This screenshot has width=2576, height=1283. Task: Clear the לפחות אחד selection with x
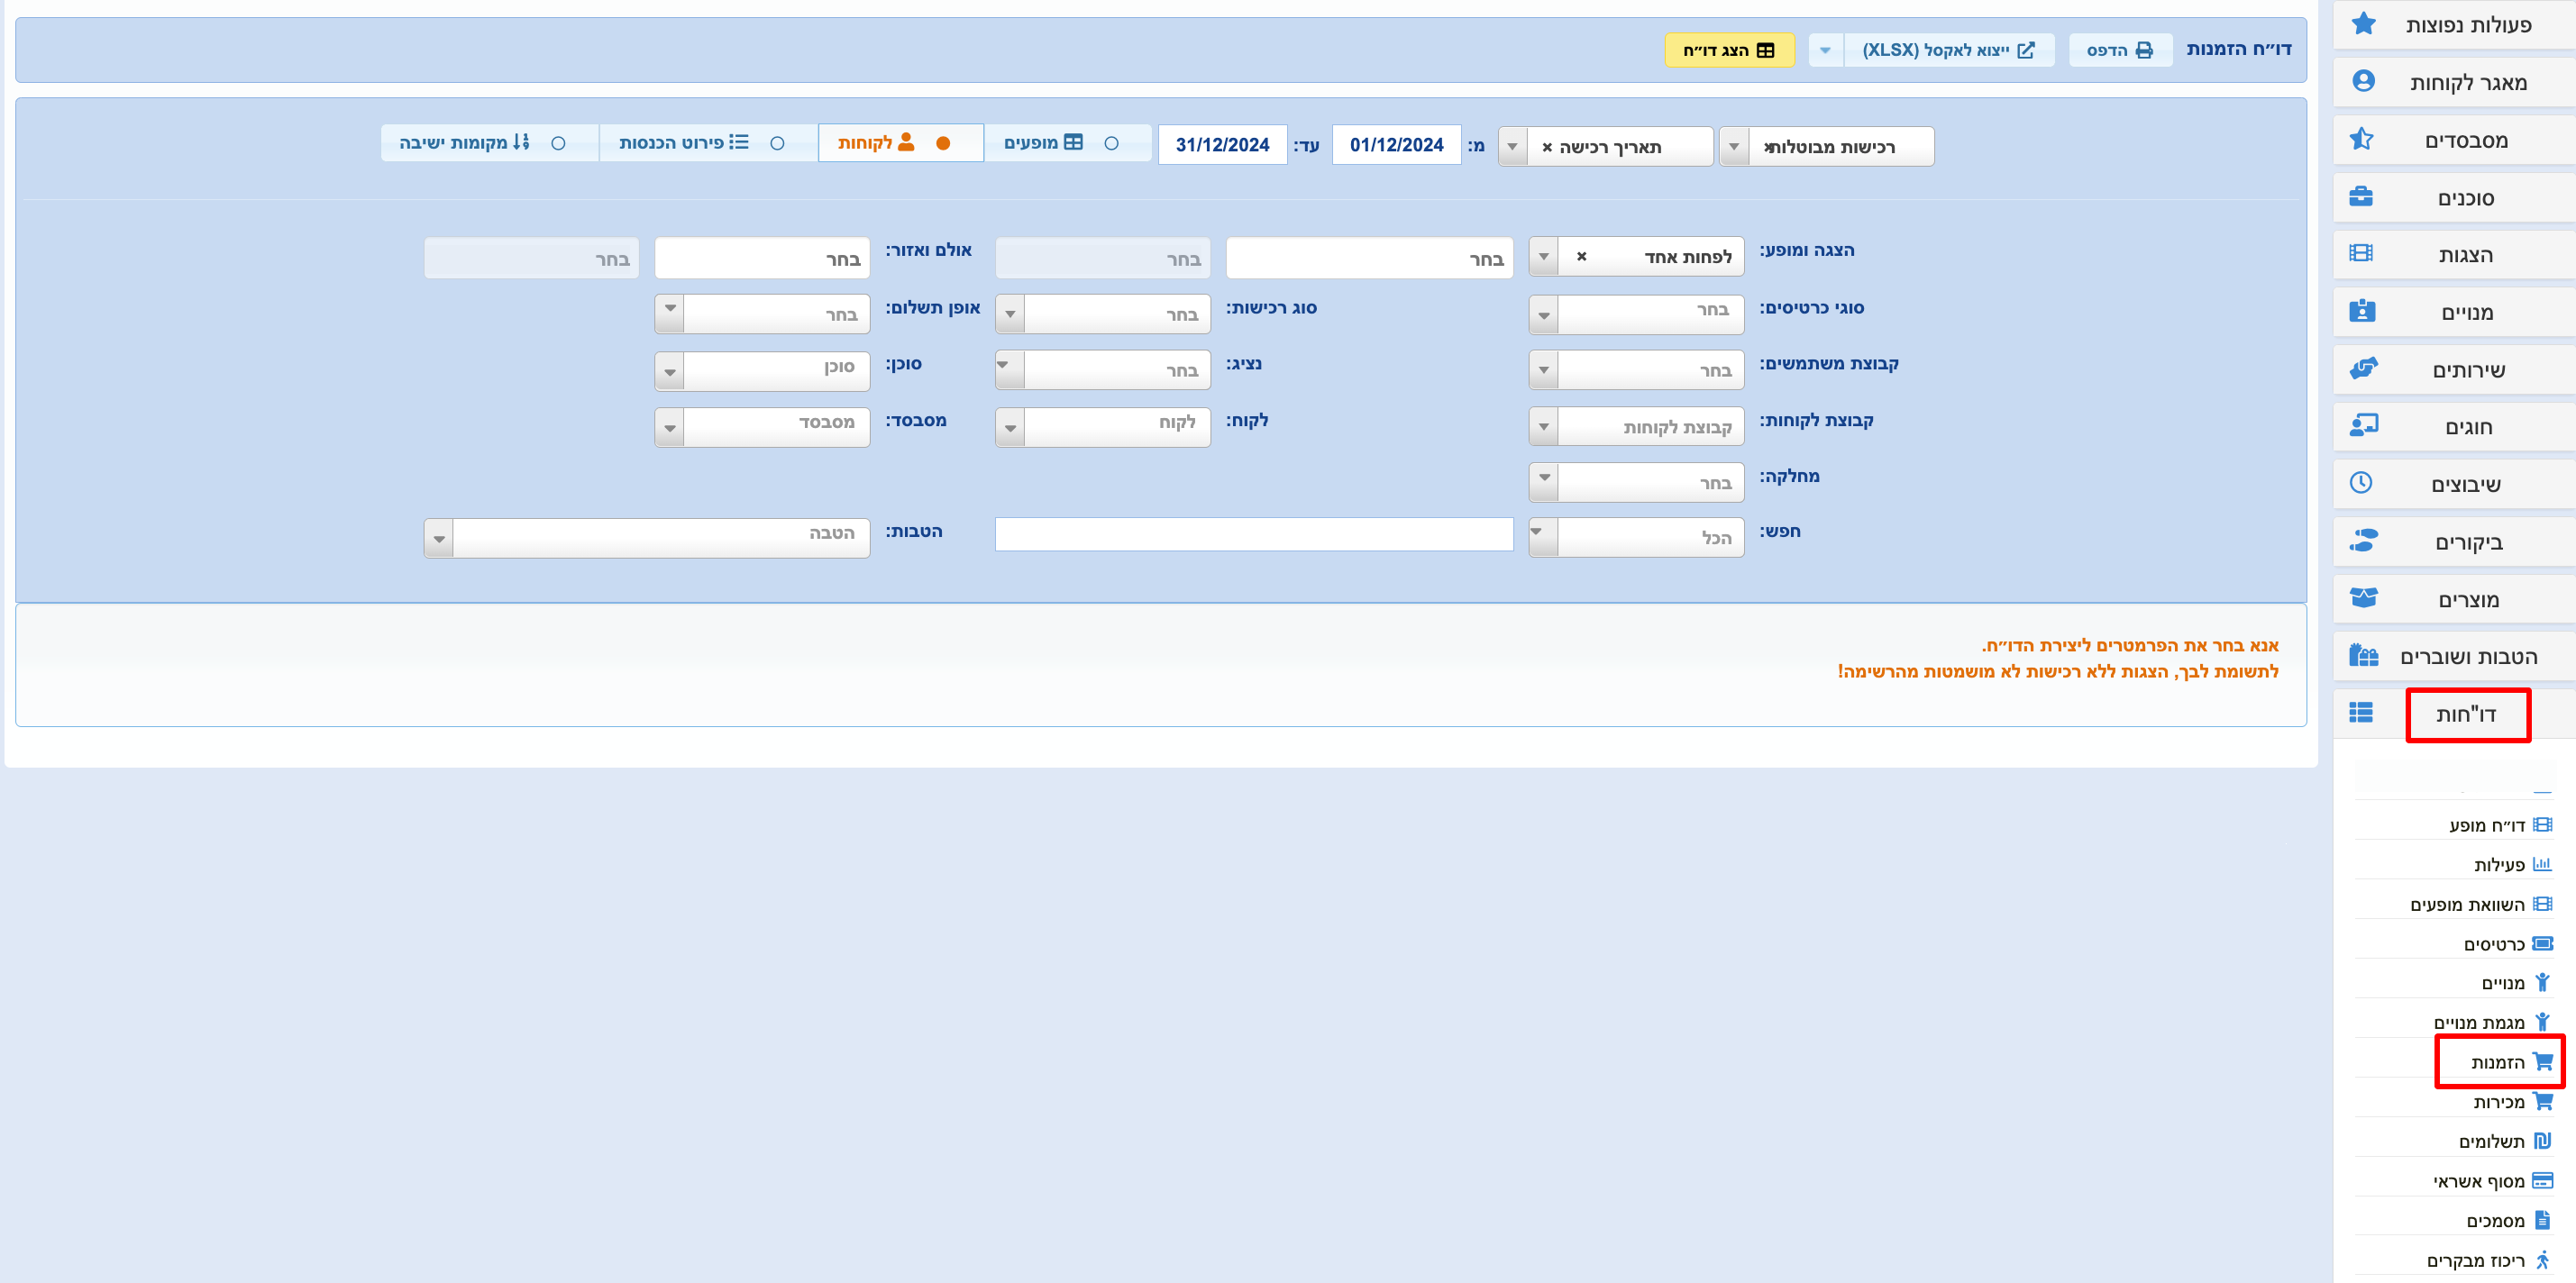pos(1582,257)
